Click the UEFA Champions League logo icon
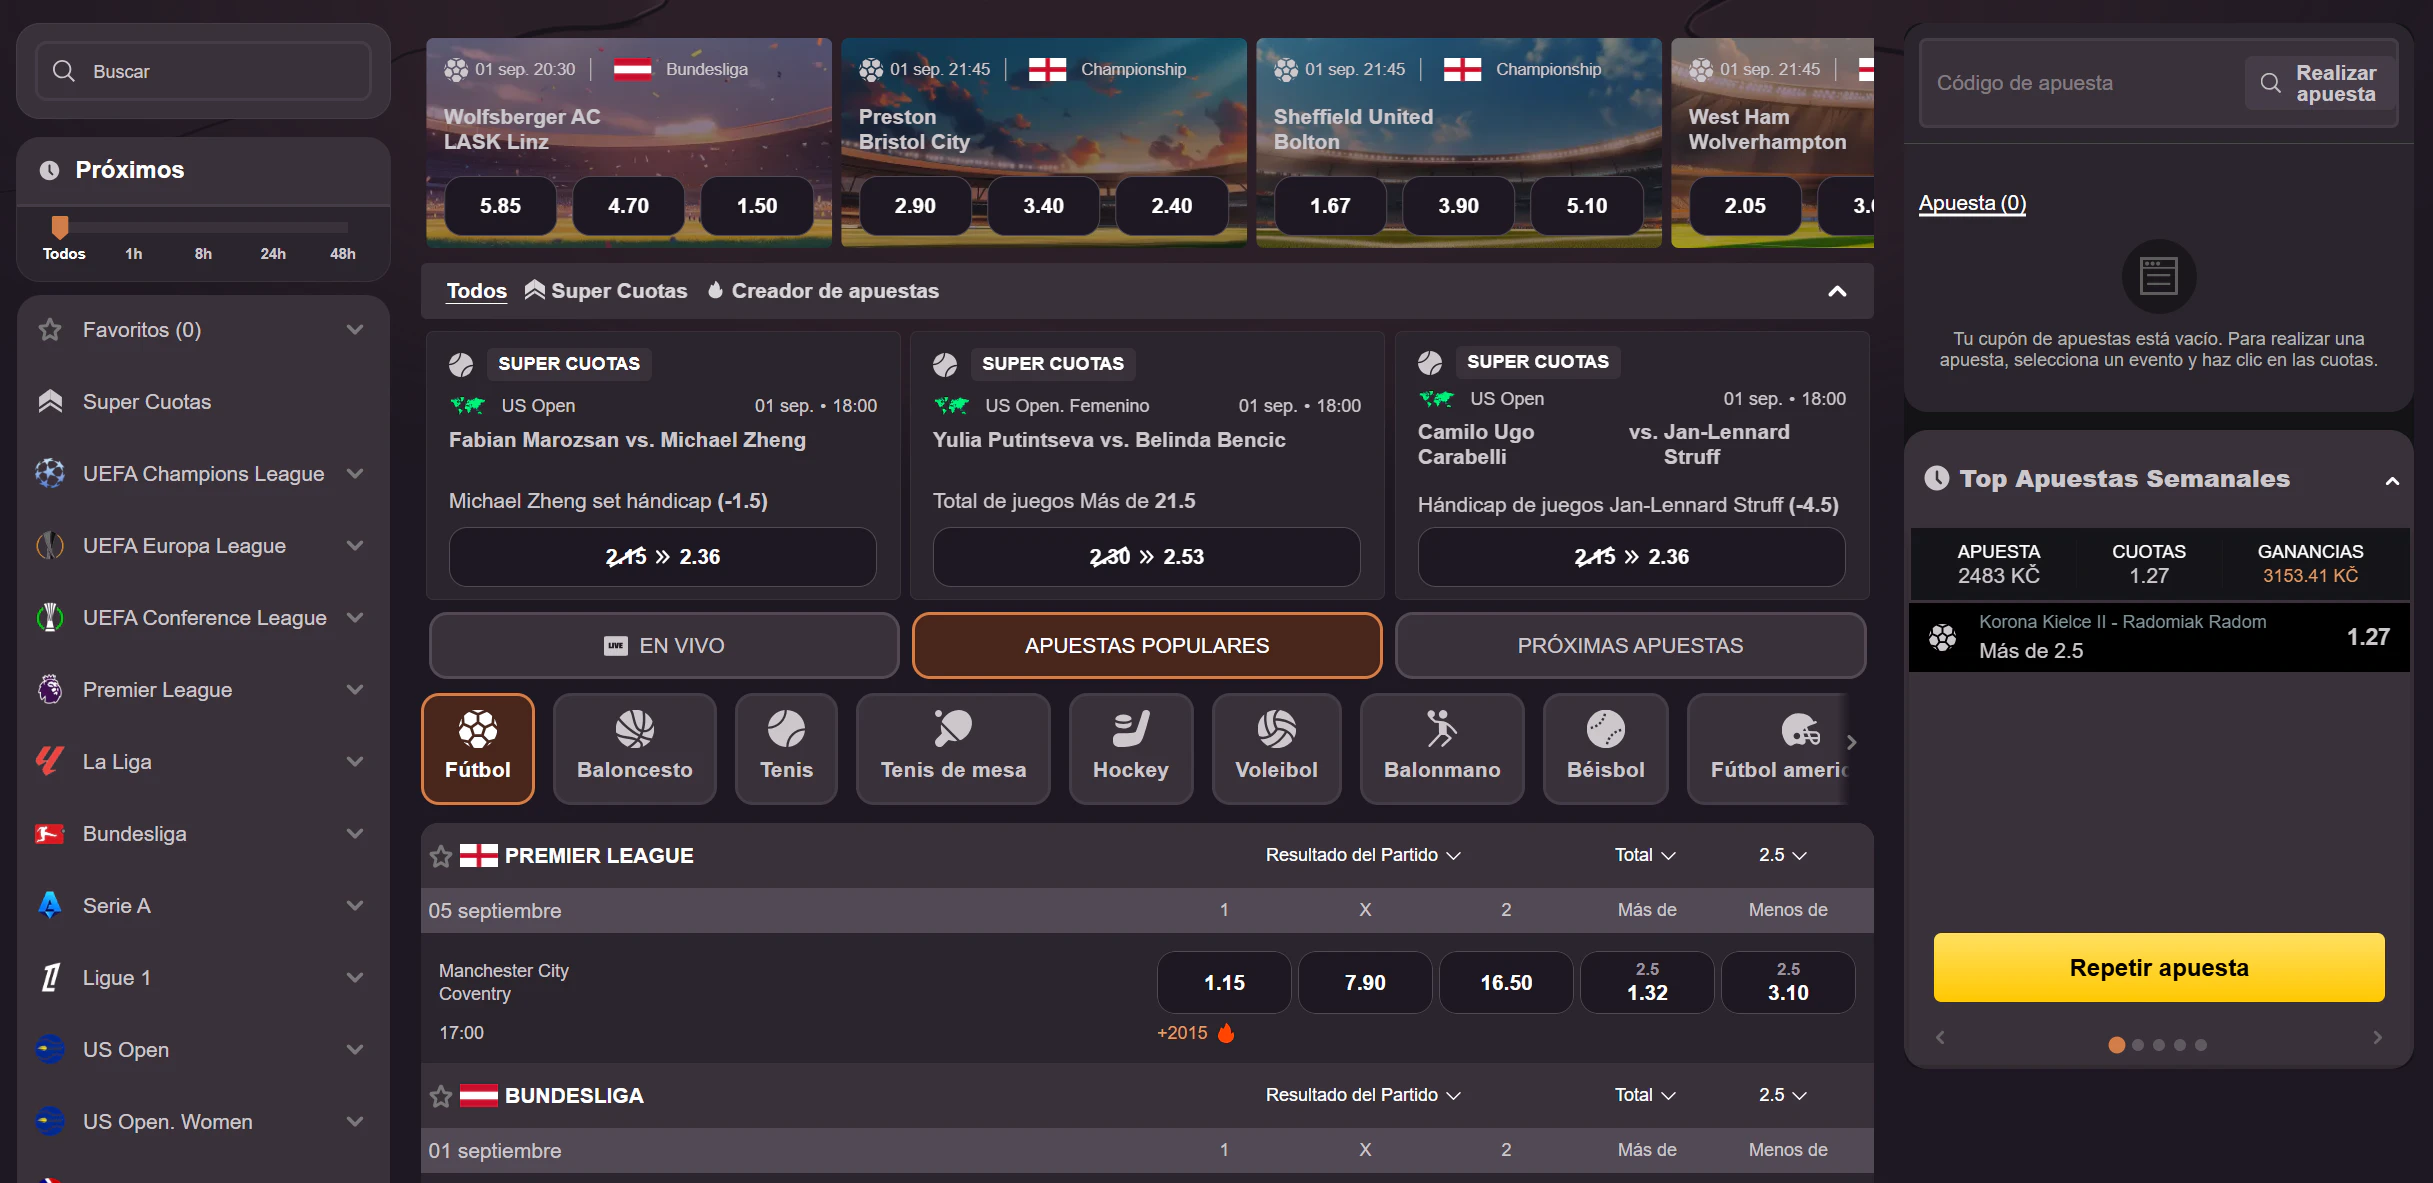 pyautogui.click(x=50, y=473)
